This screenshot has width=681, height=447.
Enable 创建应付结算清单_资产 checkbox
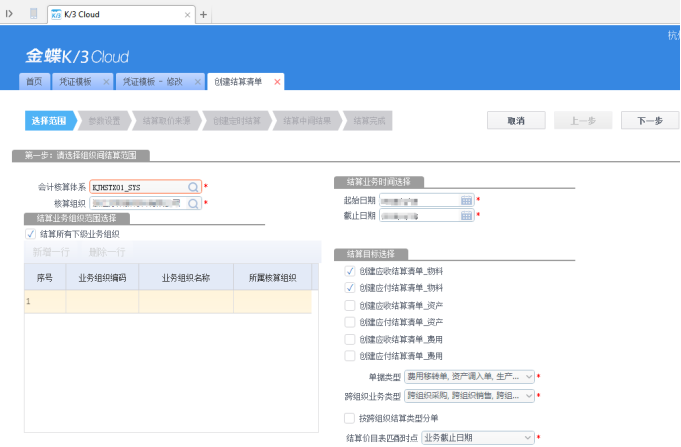(349, 322)
